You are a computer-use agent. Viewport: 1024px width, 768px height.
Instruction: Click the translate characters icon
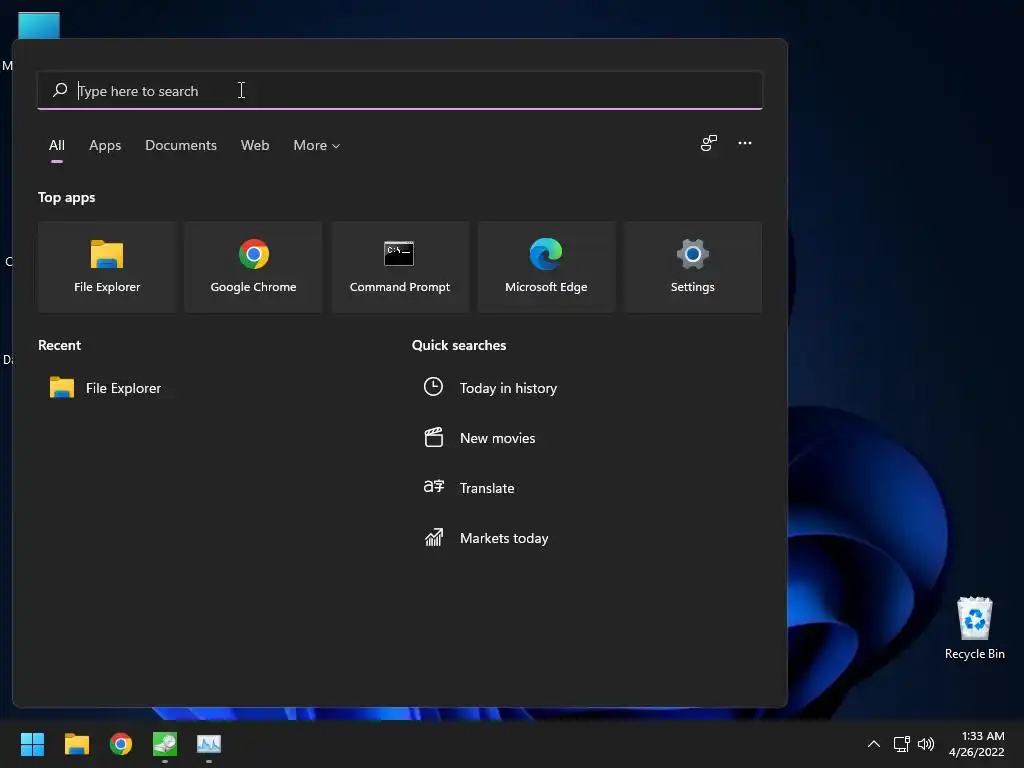point(434,487)
